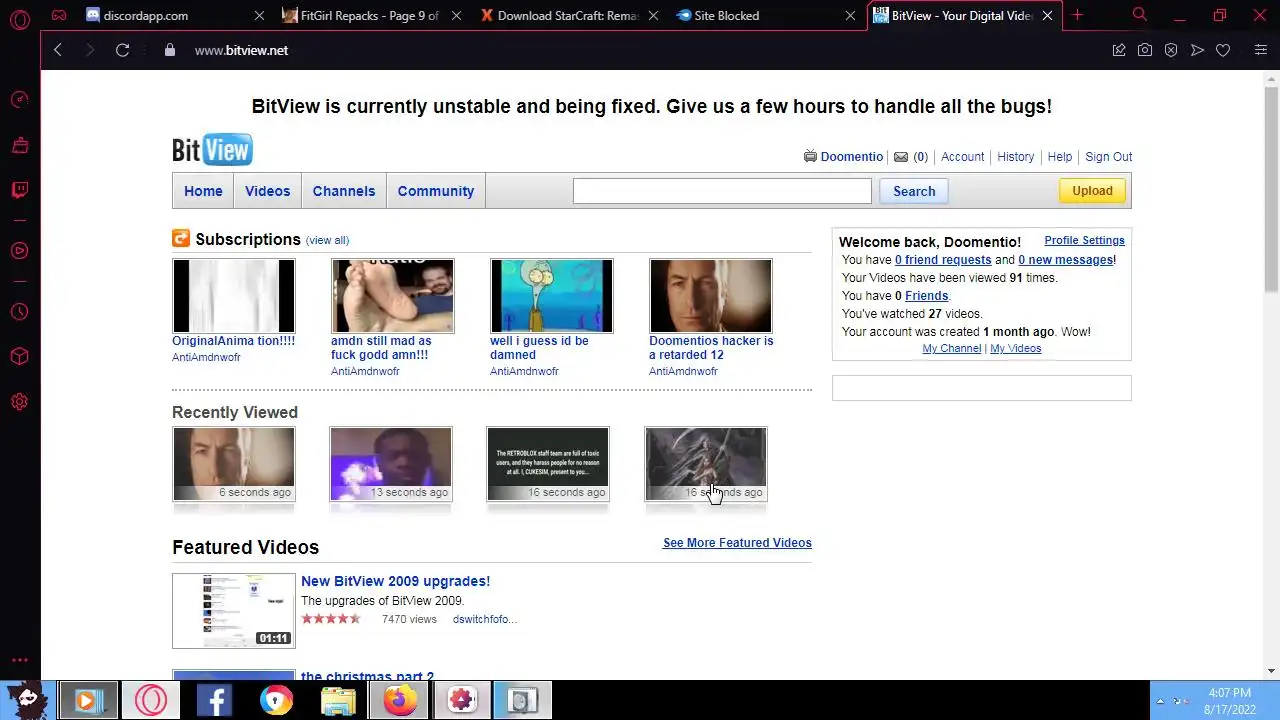Open 0 new messages link
1280x720 pixels.
[x=1065, y=260]
